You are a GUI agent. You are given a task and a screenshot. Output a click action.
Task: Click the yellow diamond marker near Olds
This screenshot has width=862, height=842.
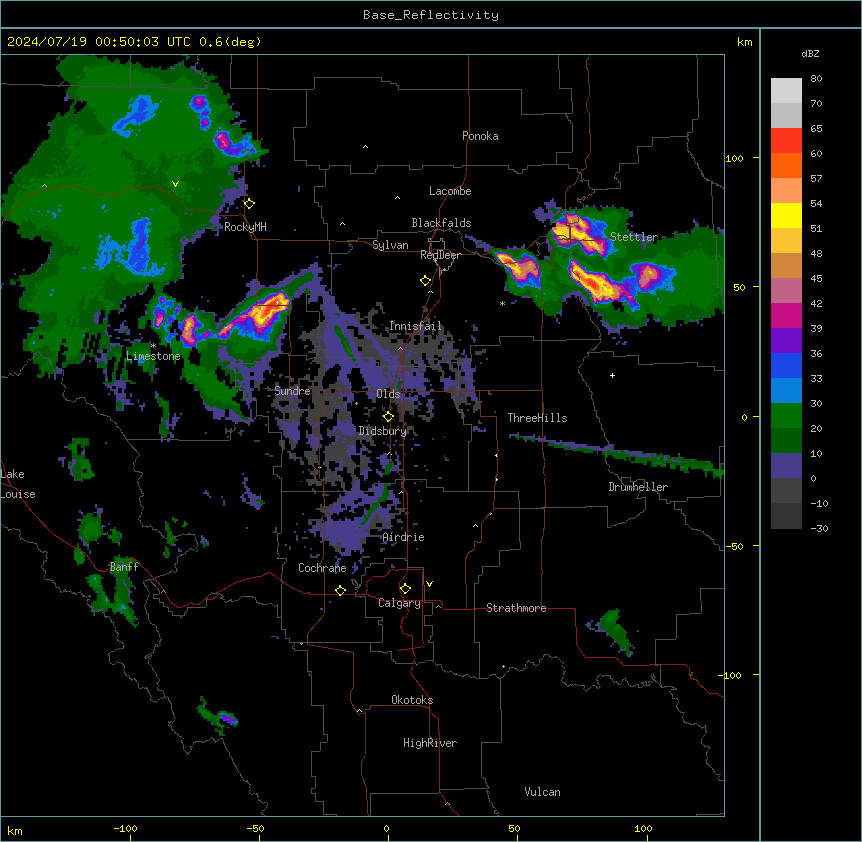pyautogui.click(x=388, y=417)
